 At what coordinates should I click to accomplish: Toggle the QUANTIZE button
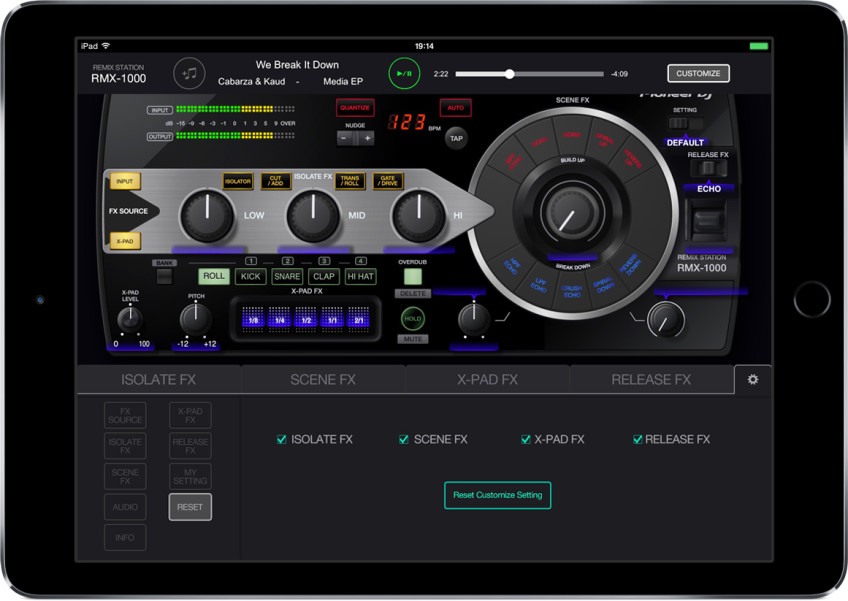click(355, 108)
